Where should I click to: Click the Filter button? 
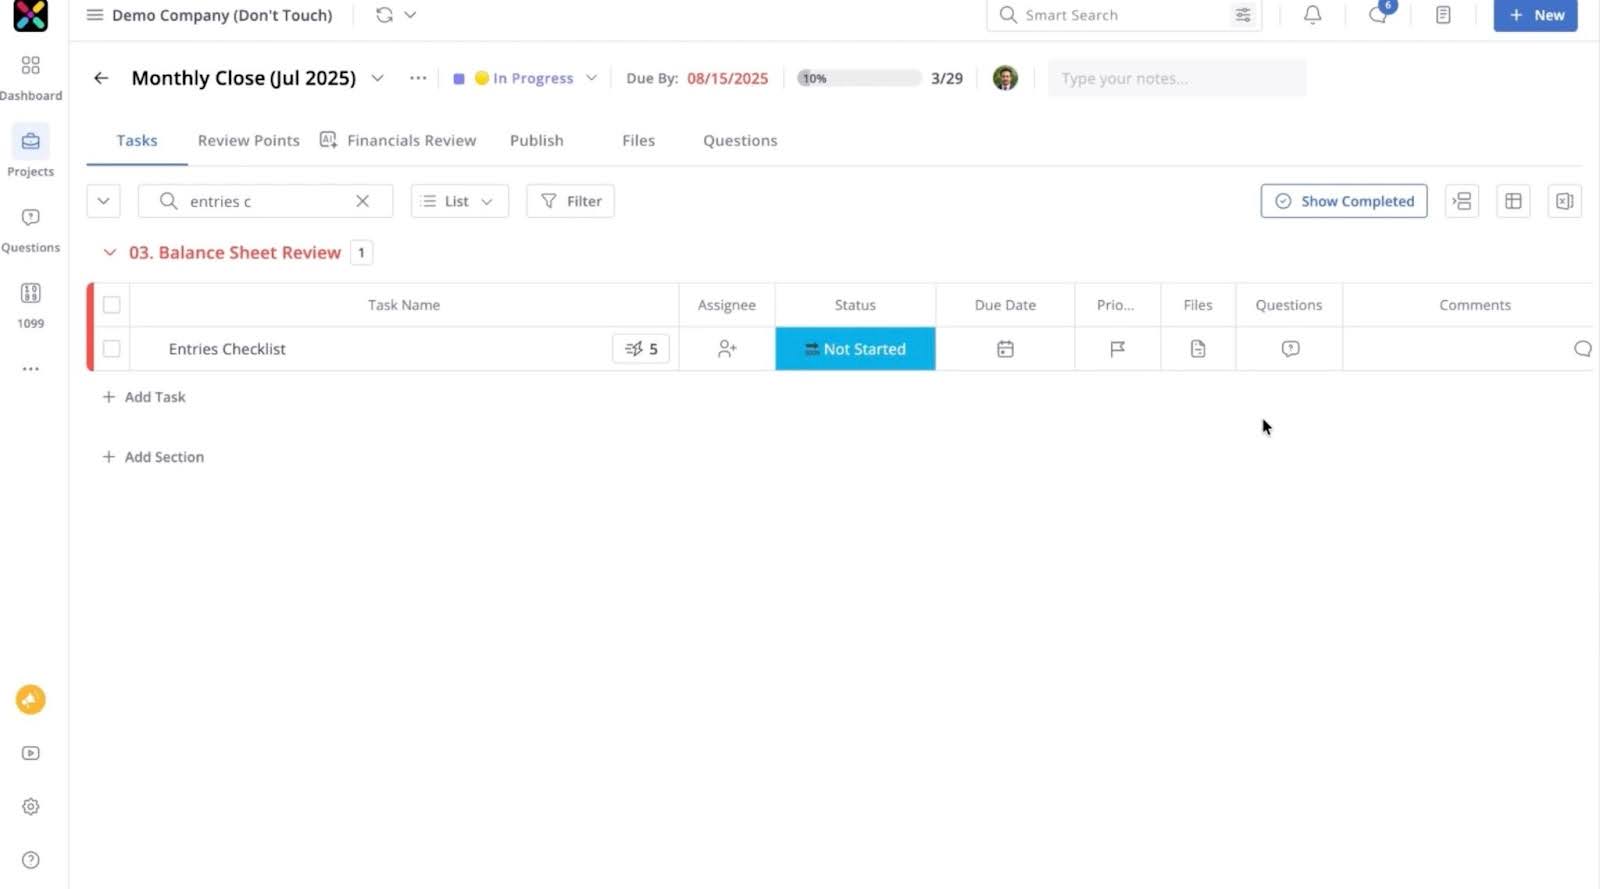pyautogui.click(x=570, y=201)
